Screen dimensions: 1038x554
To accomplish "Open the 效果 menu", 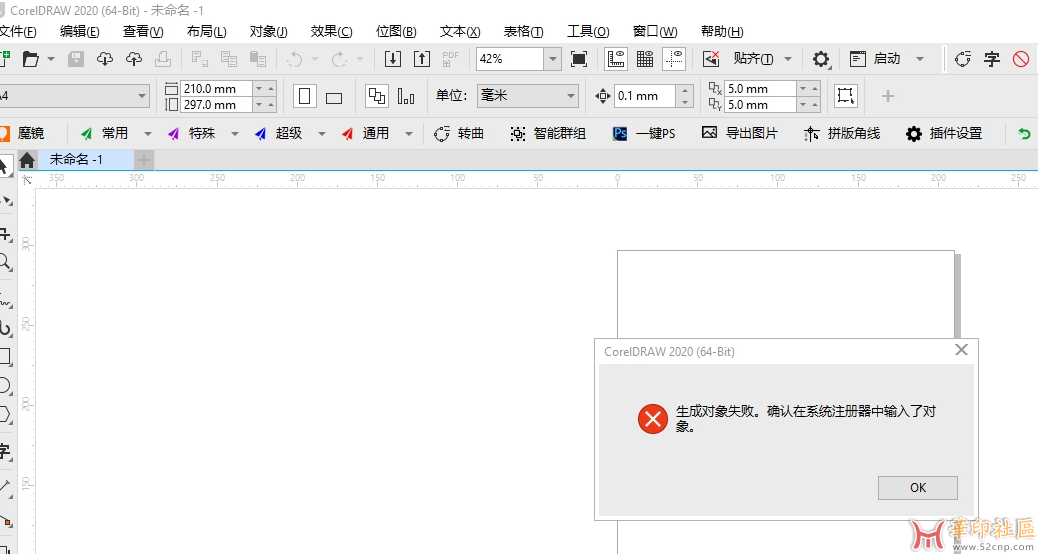I will (331, 31).
